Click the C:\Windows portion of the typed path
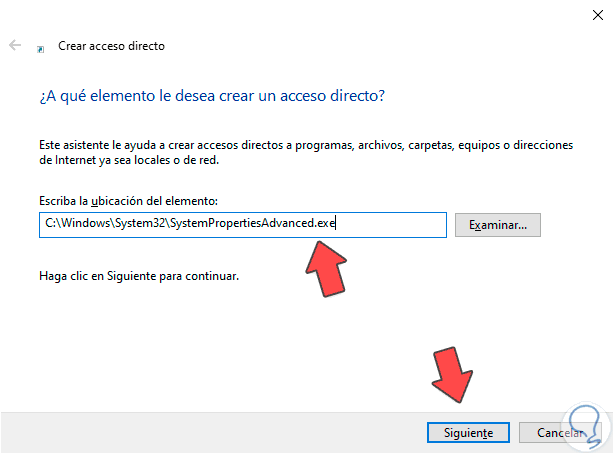The image size is (614, 454). pos(71,225)
